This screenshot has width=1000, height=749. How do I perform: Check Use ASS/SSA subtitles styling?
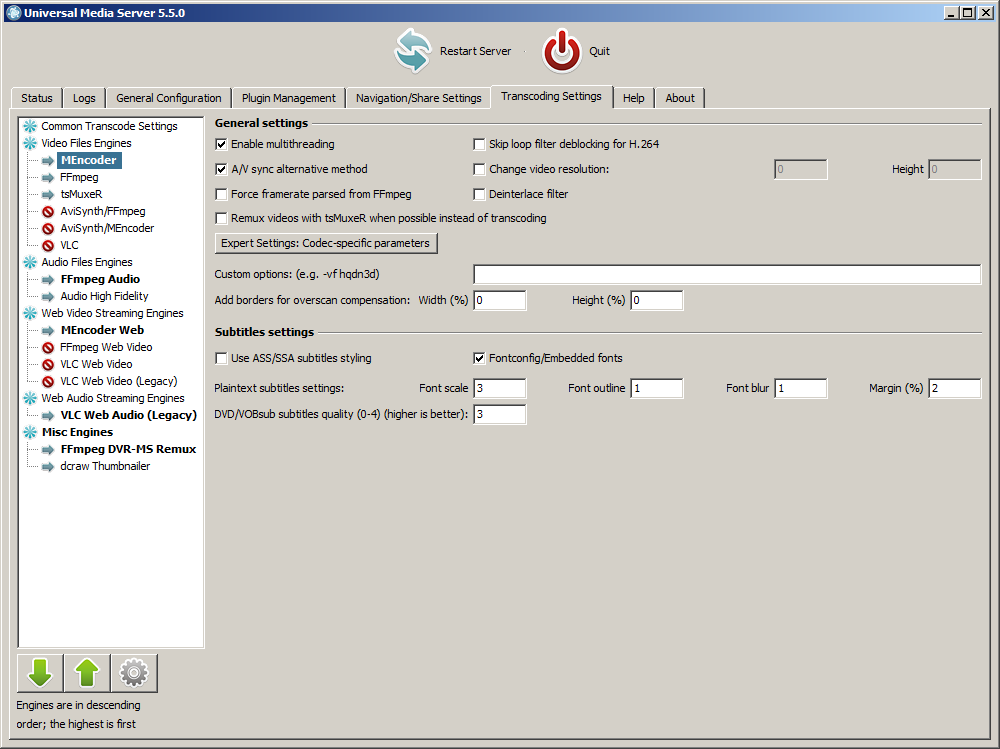coord(221,359)
